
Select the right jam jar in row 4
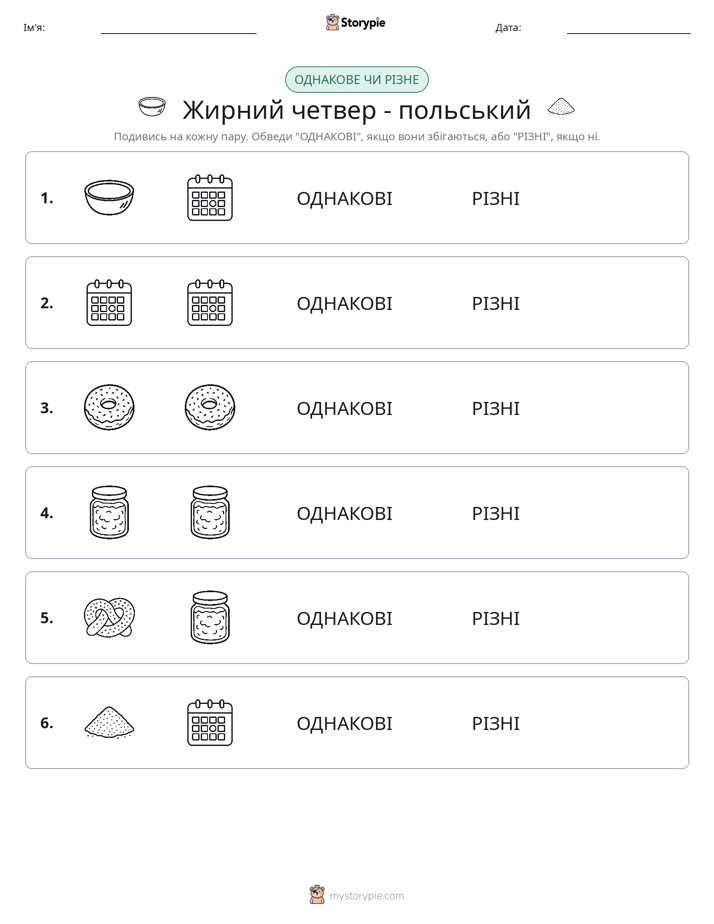click(210, 512)
